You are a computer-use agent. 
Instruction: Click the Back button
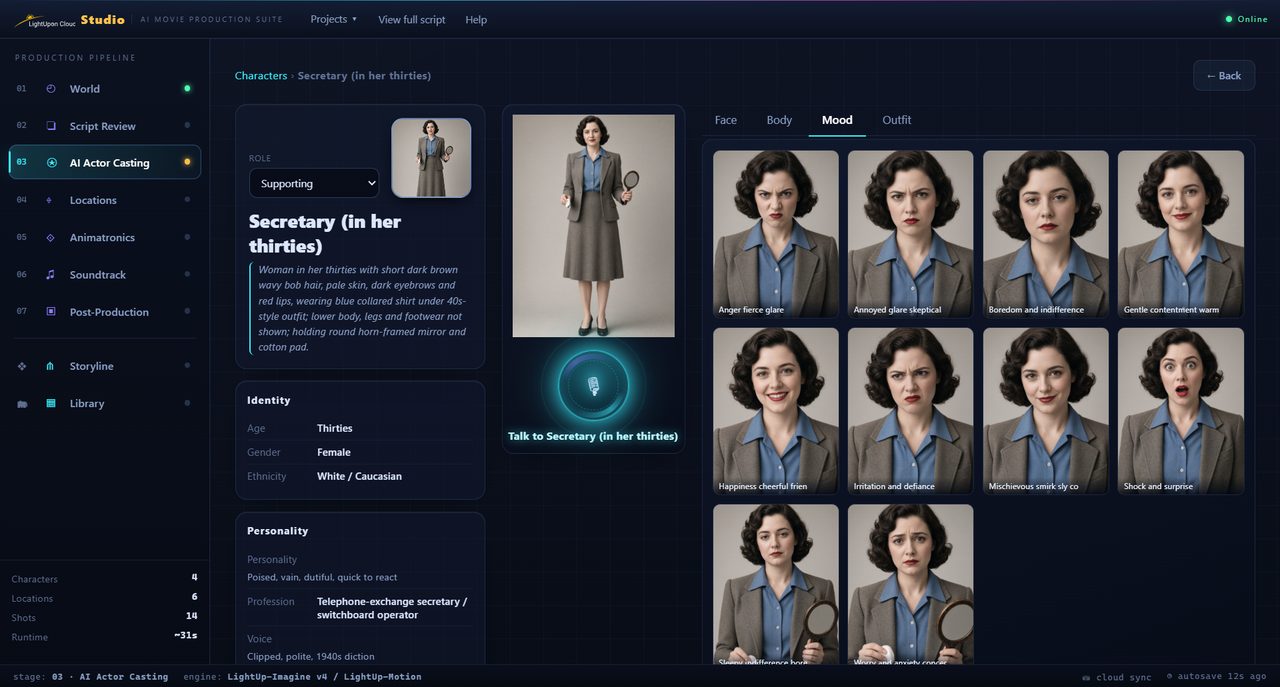(1224, 75)
